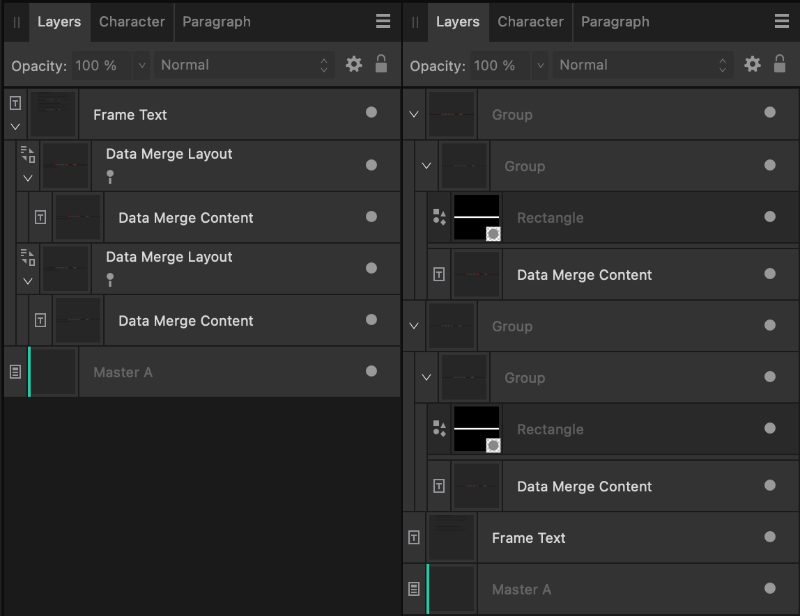Click lock icon in right Layers panel
Viewport: 800px width, 616px height.
pos(779,64)
